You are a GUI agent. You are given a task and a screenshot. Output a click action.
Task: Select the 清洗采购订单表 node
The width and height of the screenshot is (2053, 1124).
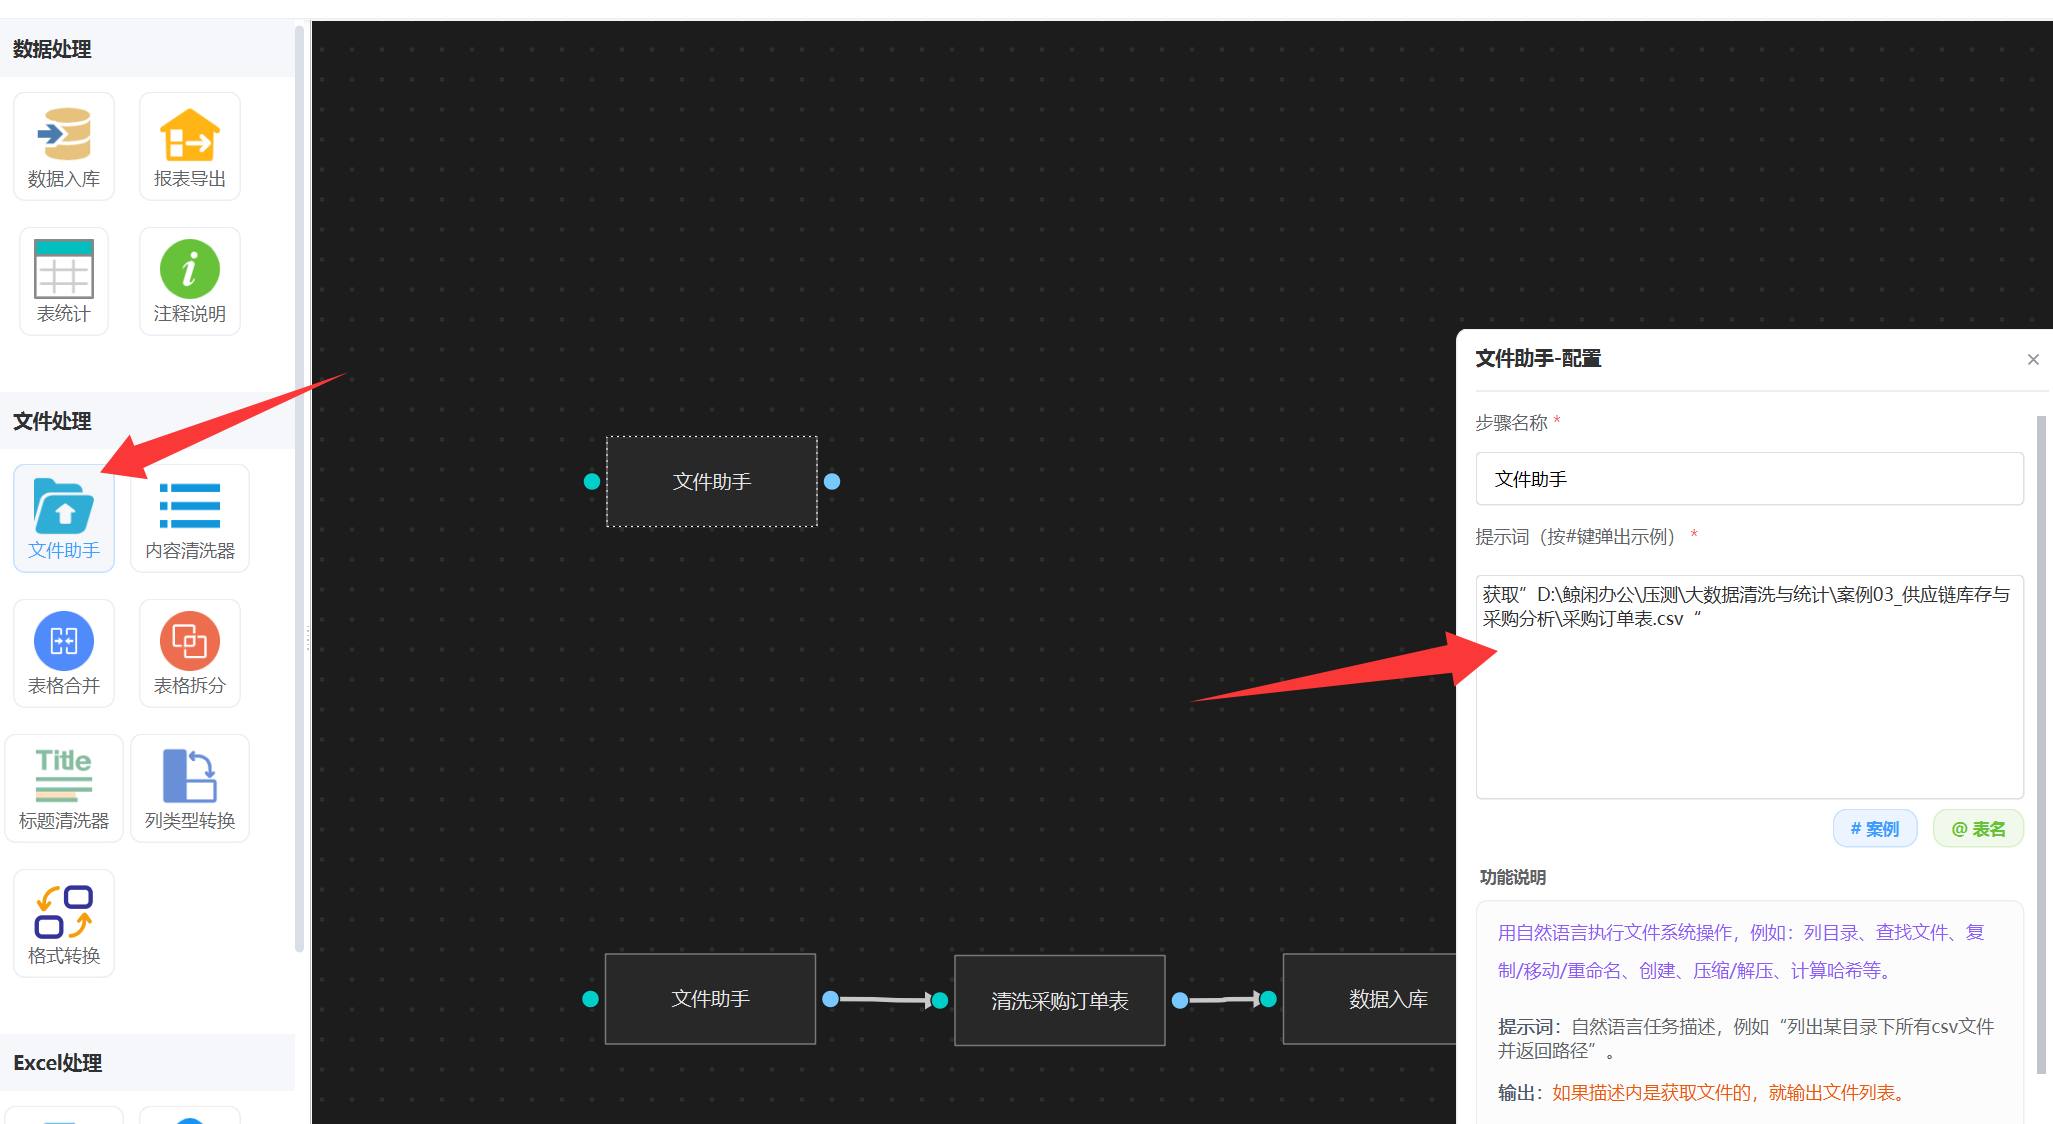click(x=1060, y=1001)
